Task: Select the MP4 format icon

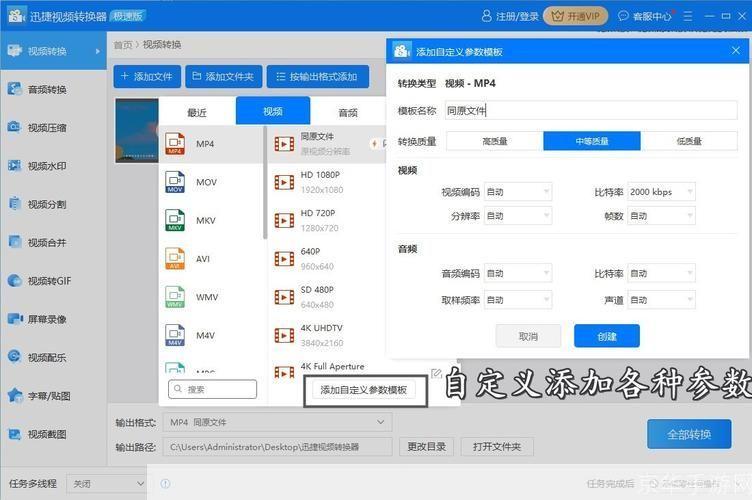Action: [x=175, y=144]
